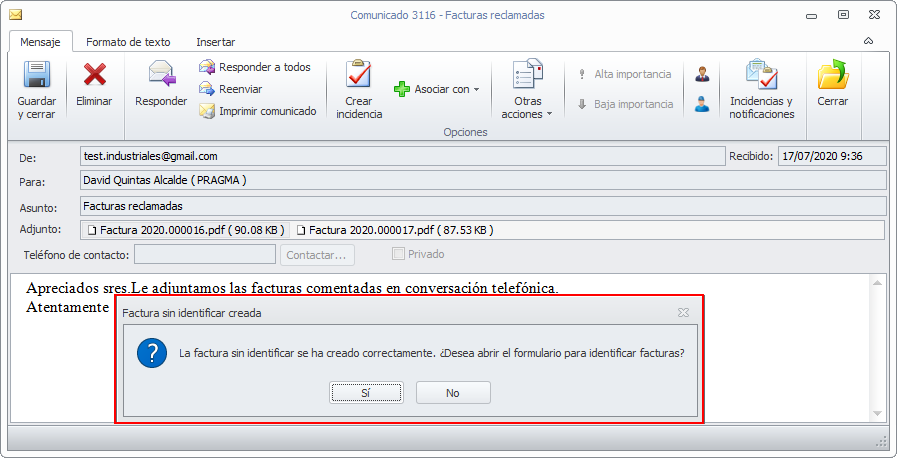The width and height of the screenshot is (897, 458).
Task: Click the Crear incidencia clipboard icon
Action: click(x=359, y=74)
